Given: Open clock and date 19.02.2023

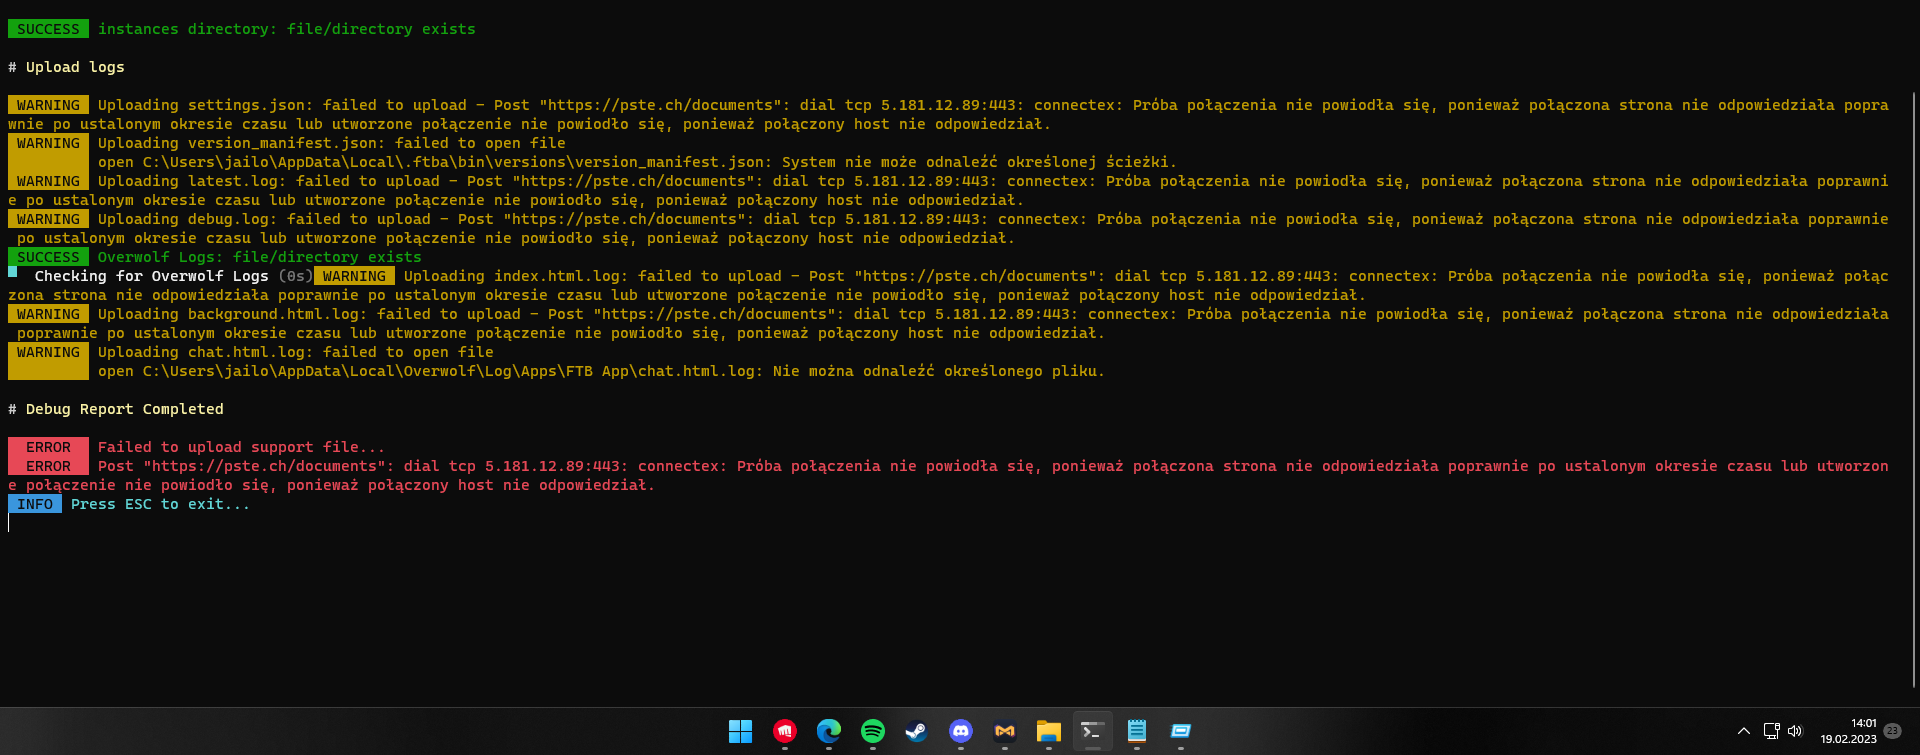Looking at the screenshot, I should [1848, 731].
